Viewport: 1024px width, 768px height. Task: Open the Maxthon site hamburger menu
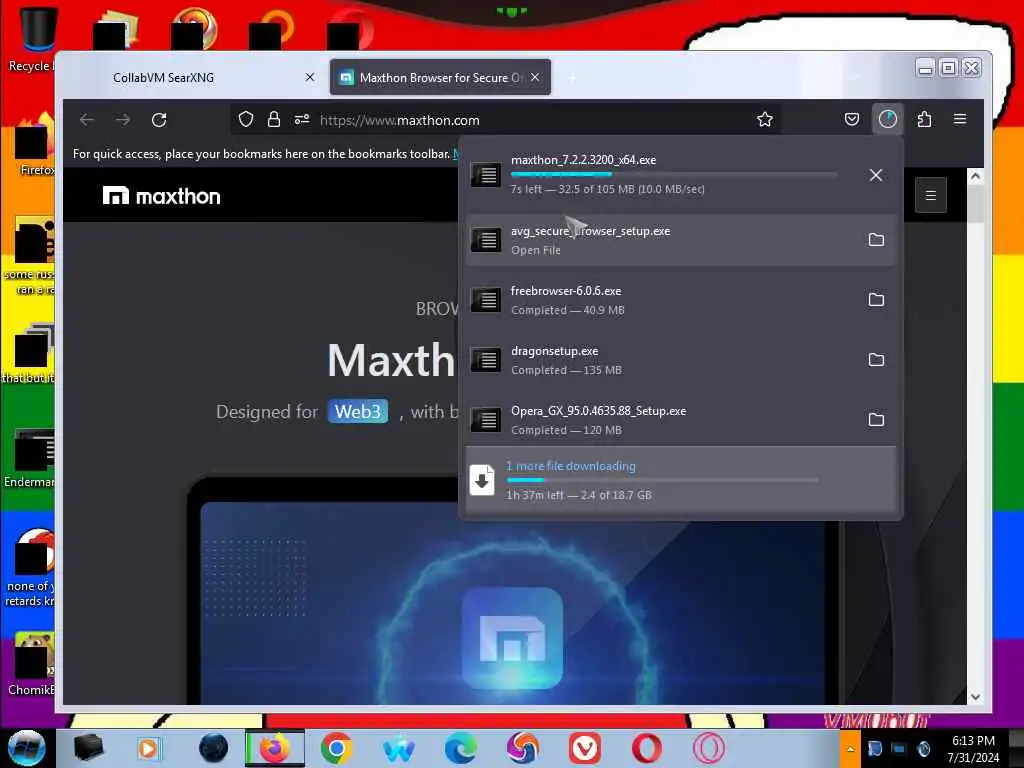(931, 195)
